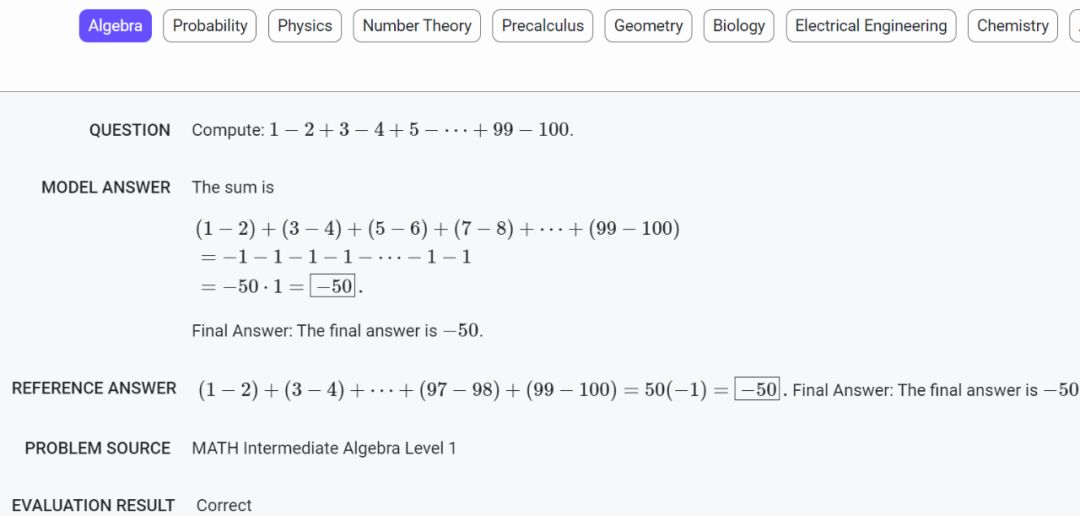Viewport: 1080px width, 516px height.
Task: Click the MODEL ANSWER label
Action: point(106,187)
